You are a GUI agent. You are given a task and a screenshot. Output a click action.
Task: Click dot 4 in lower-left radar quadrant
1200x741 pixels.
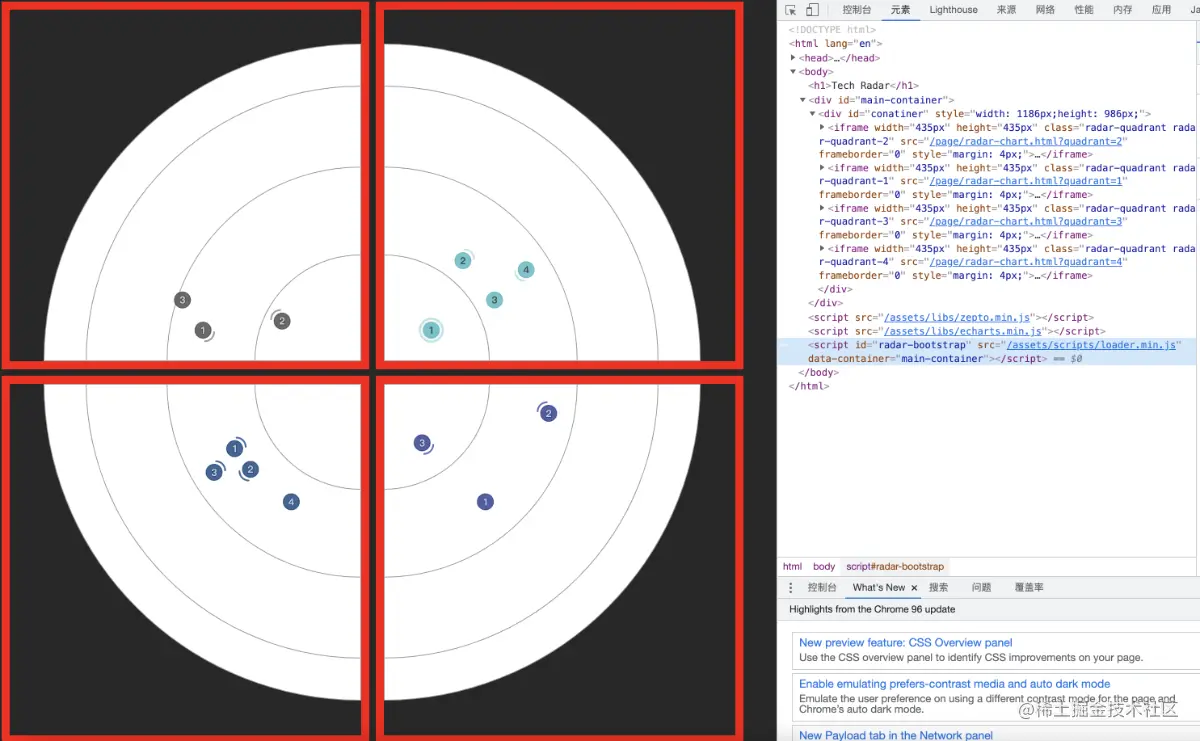291,502
